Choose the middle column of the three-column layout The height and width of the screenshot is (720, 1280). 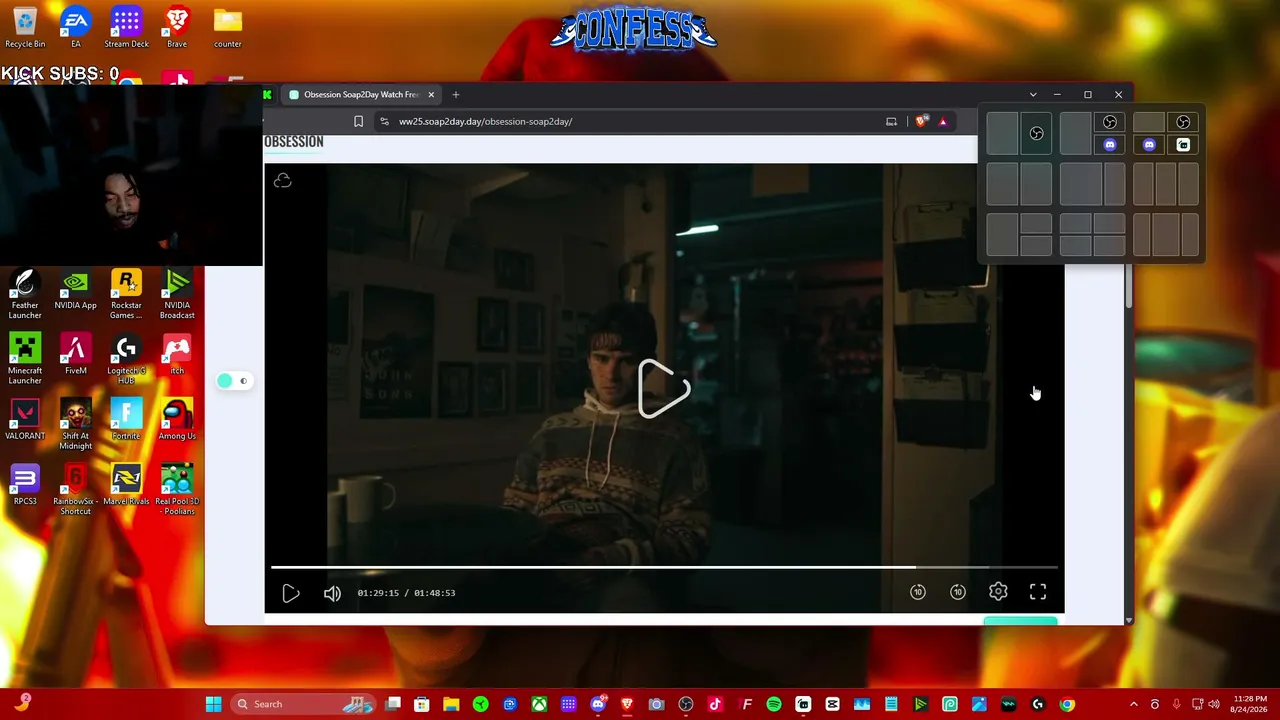pyautogui.click(x=1166, y=184)
